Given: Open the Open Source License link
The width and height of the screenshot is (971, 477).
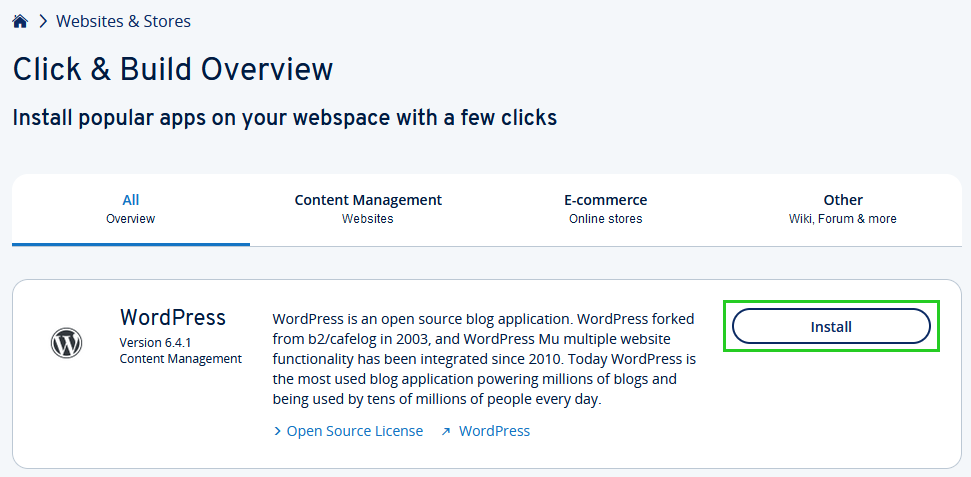Looking at the screenshot, I should [354, 431].
